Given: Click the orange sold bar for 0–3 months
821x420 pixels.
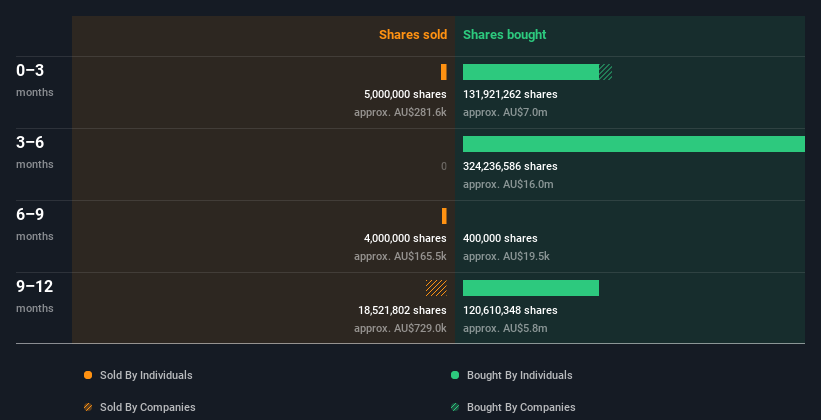Looking at the screenshot, I should (444, 72).
